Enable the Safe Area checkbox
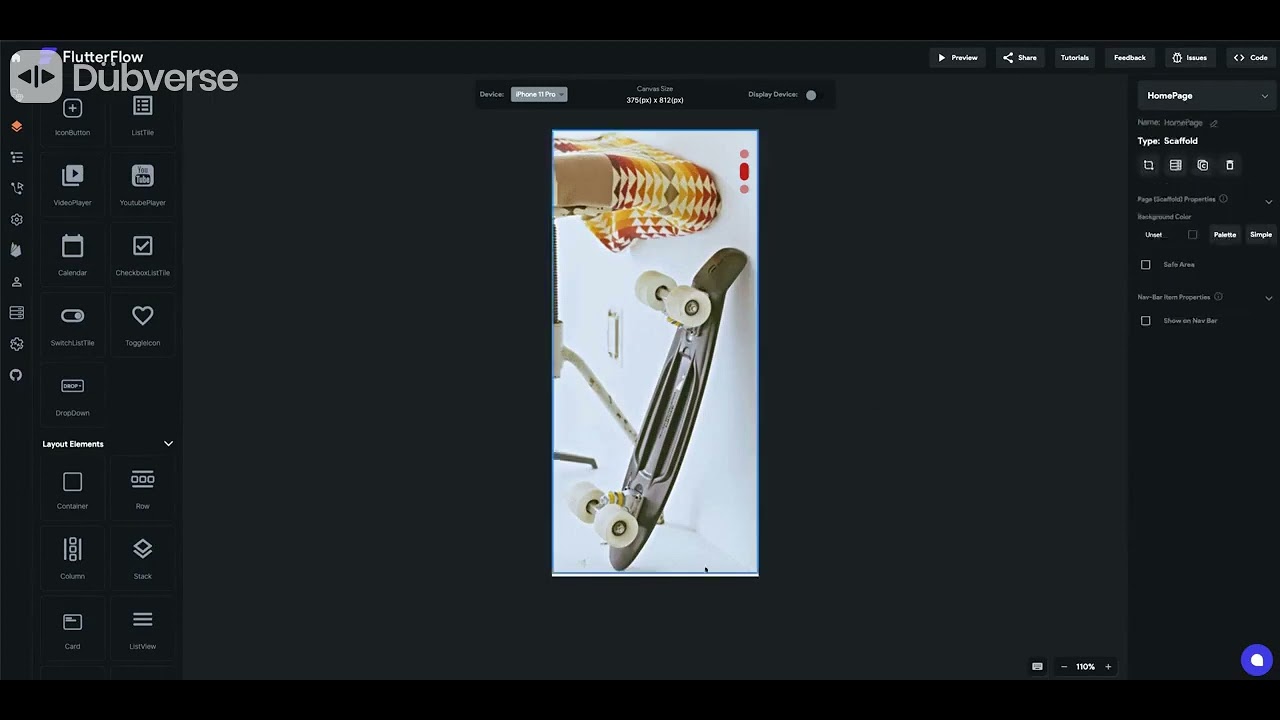The image size is (1280, 720). click(1146, 265)
